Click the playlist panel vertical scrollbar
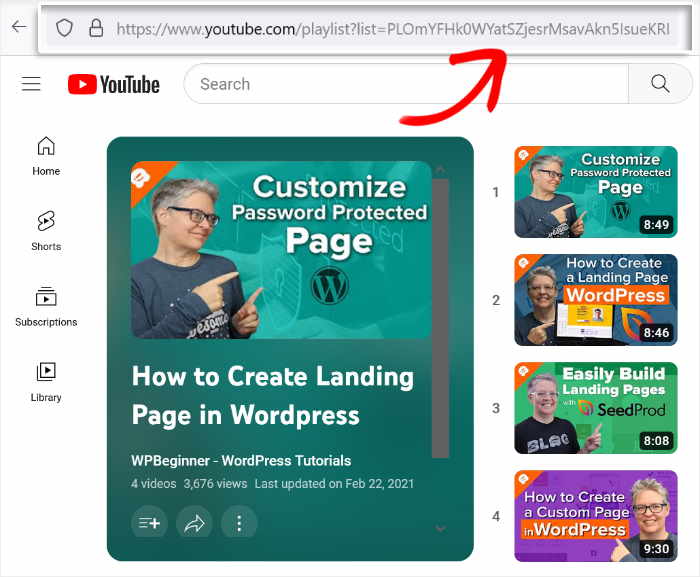The height and width of the screenshot is (577, 700). click(440, 320)
